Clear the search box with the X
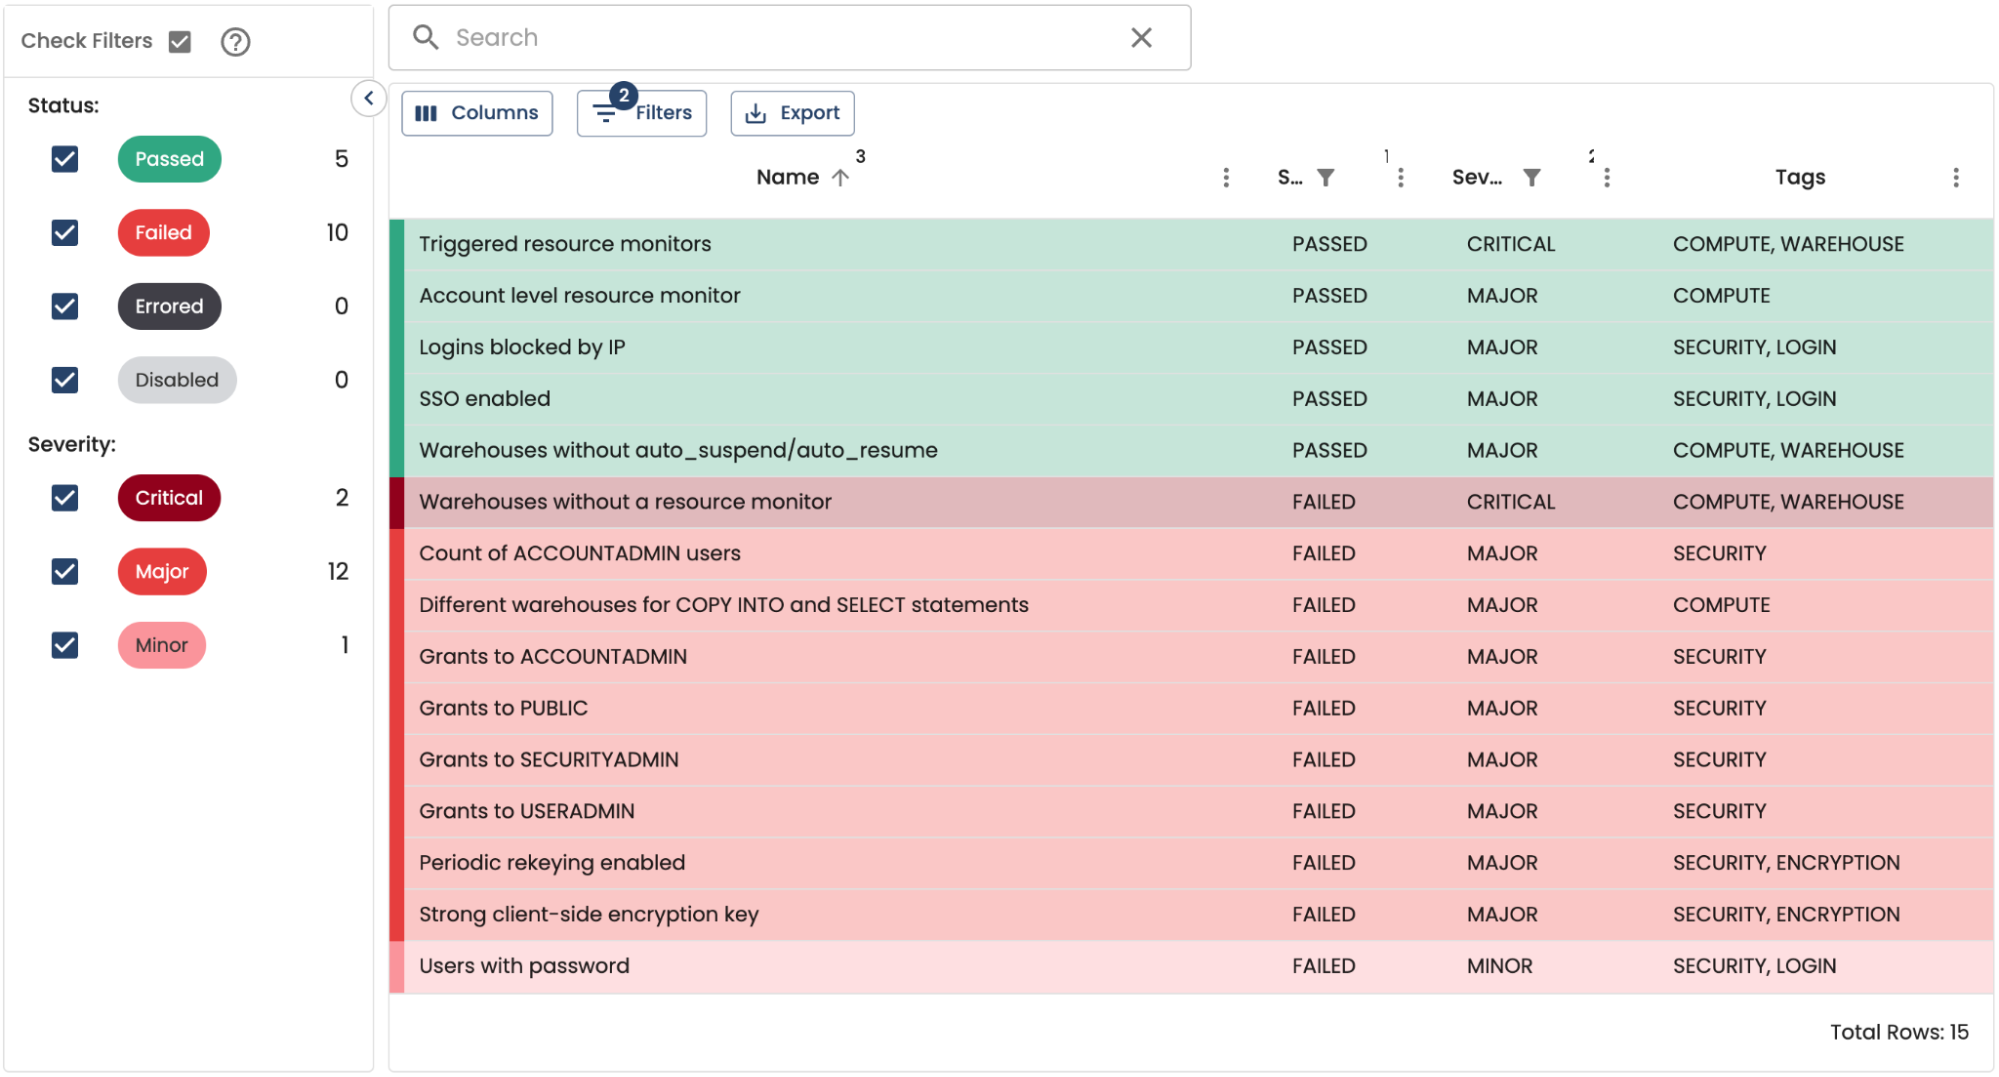1999x1077 pixels. (x=1140, y=37)
